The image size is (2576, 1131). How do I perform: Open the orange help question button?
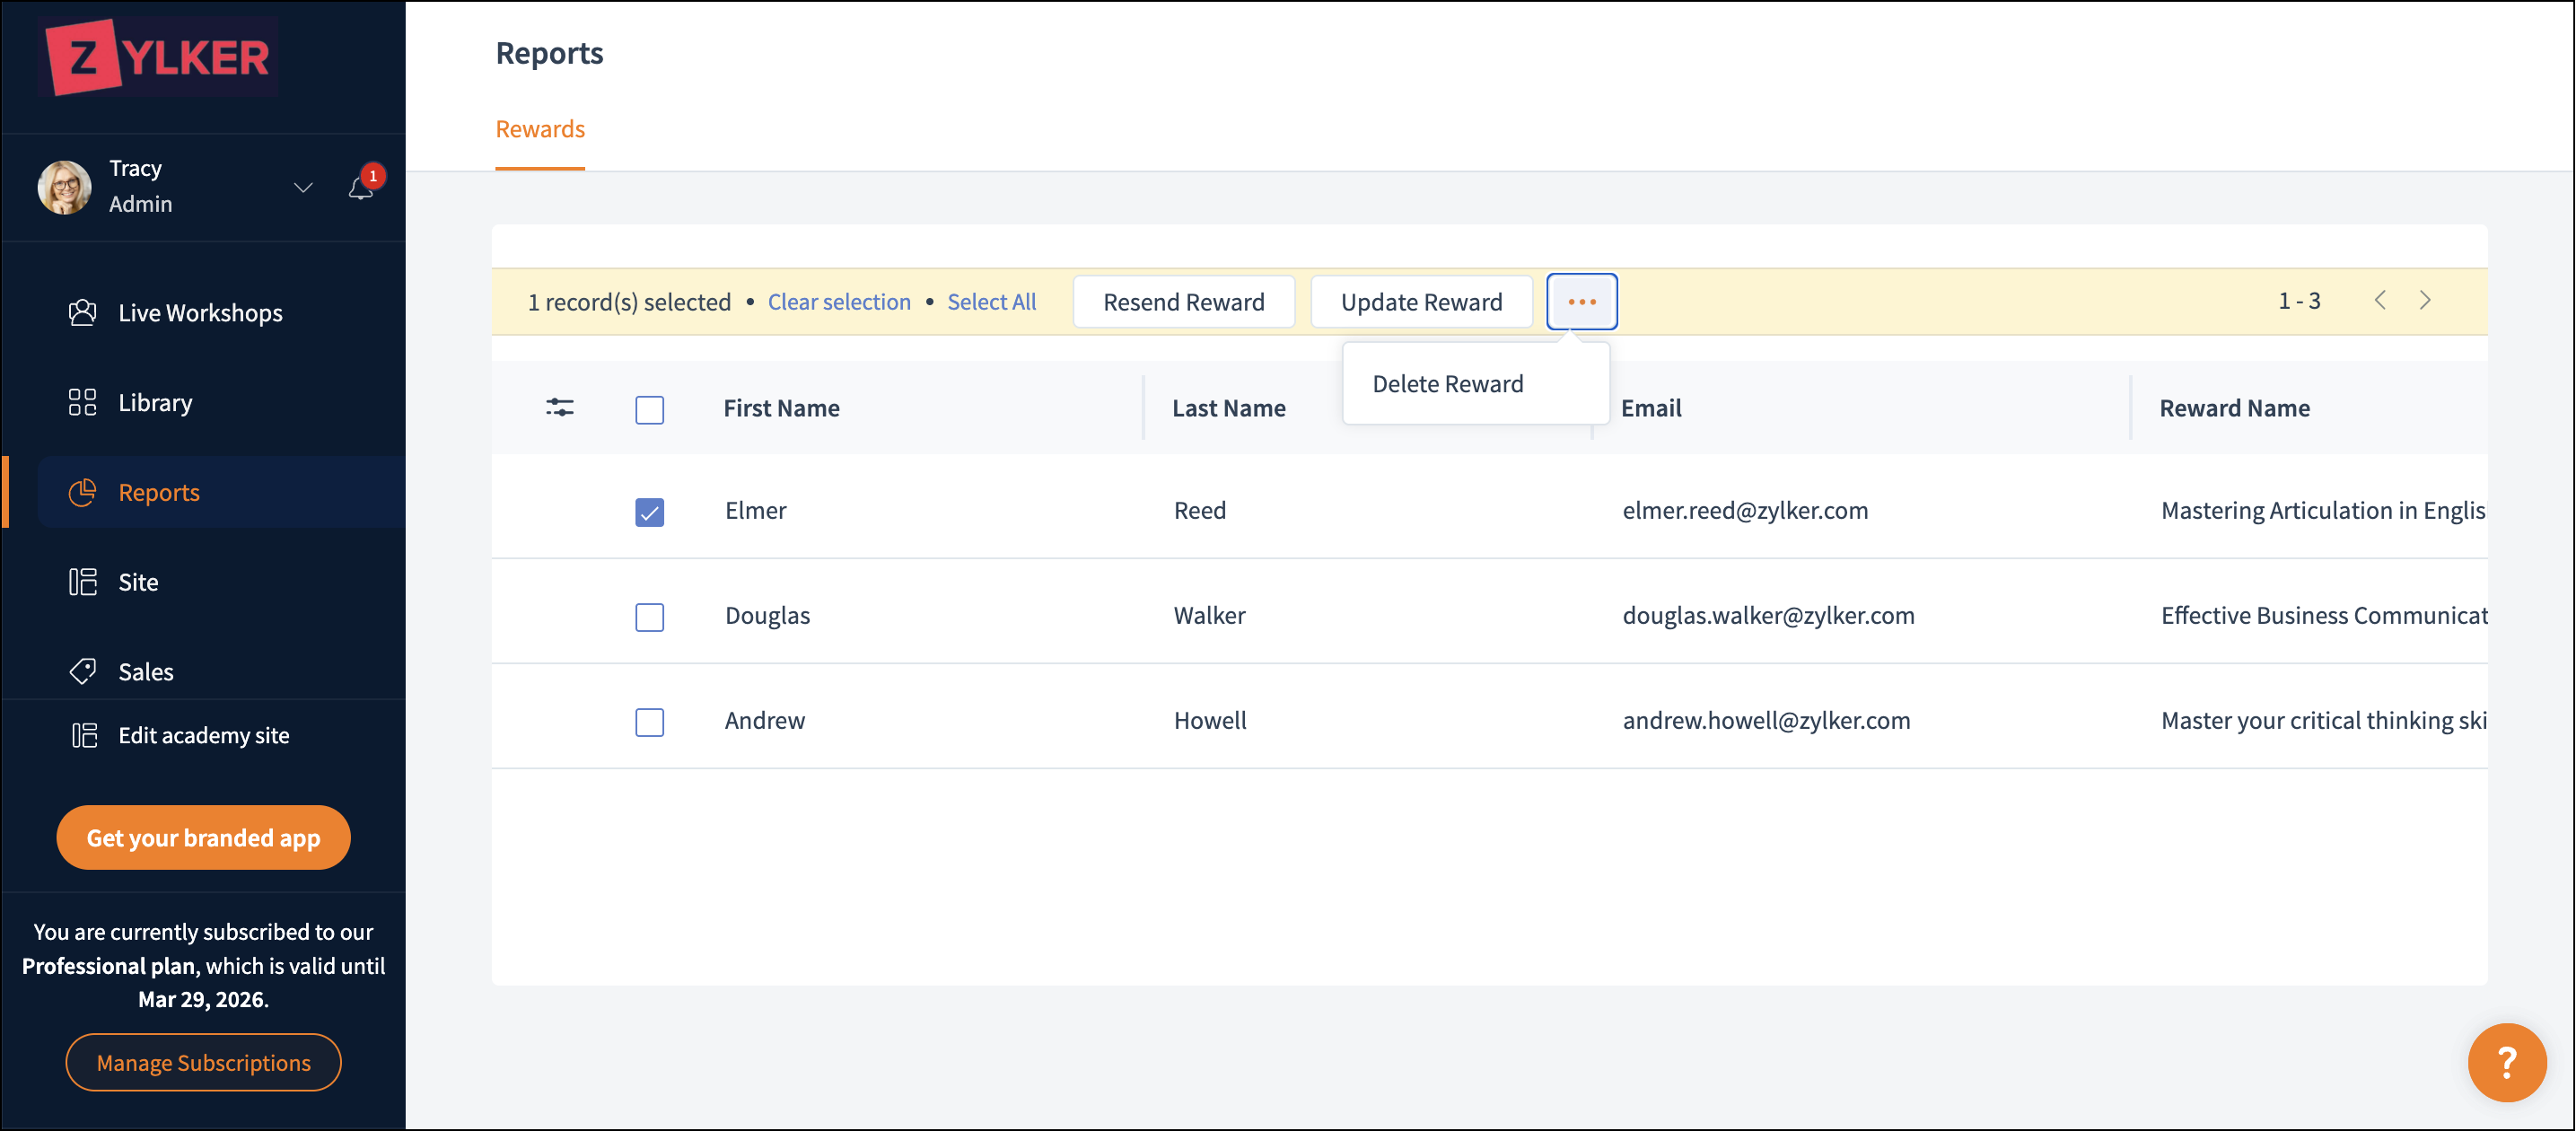2505,1061
